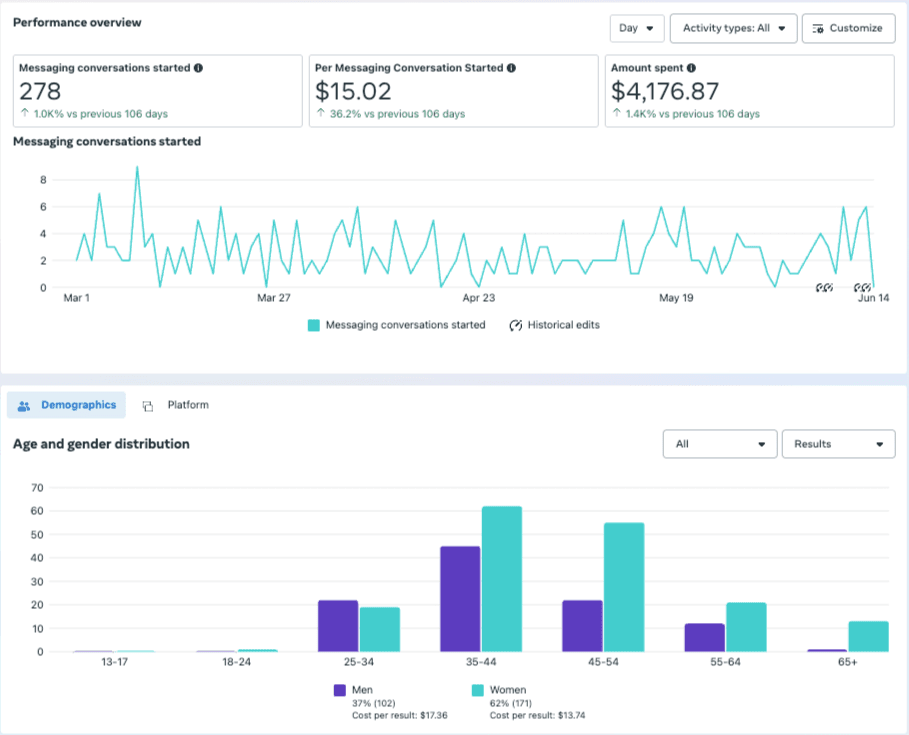Image resolution: width=909 pixels, height=735 pixels.
Task: Open the Results metric dropdown
Action: click(x=838, y=444)
